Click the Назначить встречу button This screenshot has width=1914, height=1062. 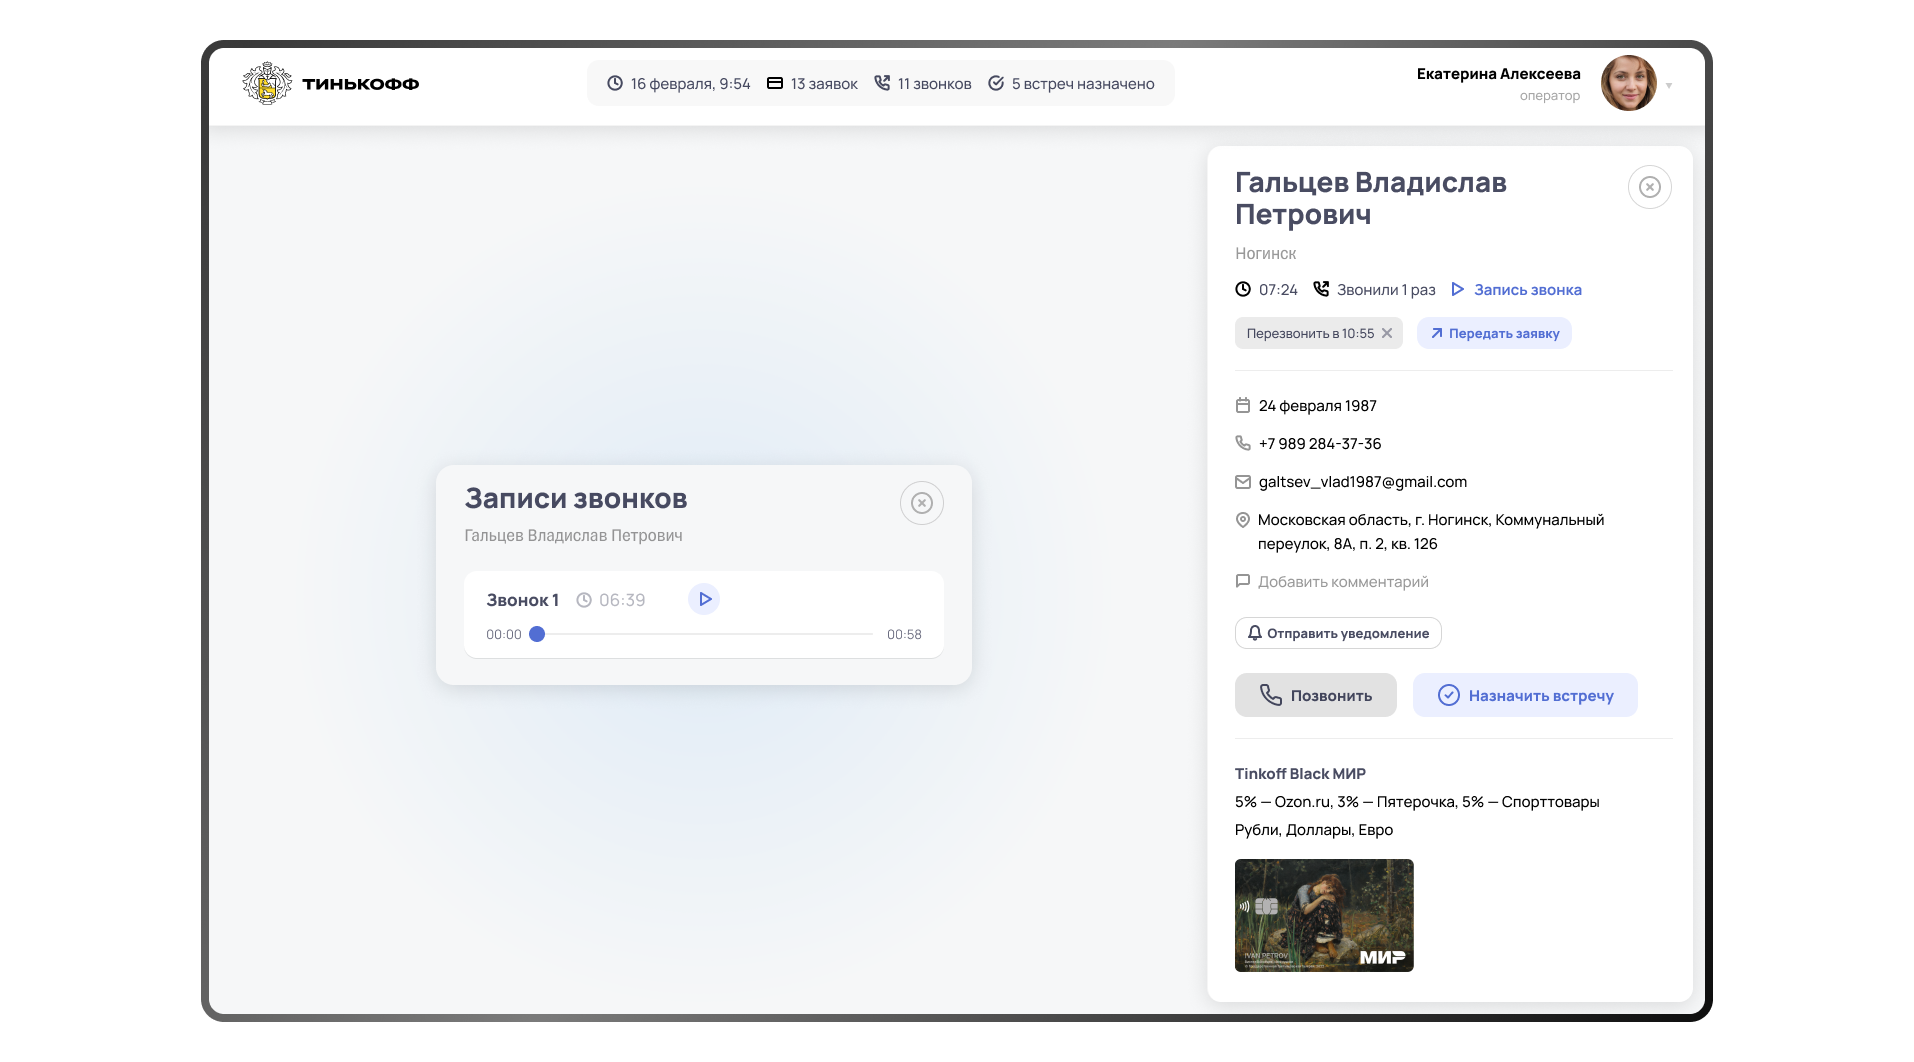click(1524, 695)
